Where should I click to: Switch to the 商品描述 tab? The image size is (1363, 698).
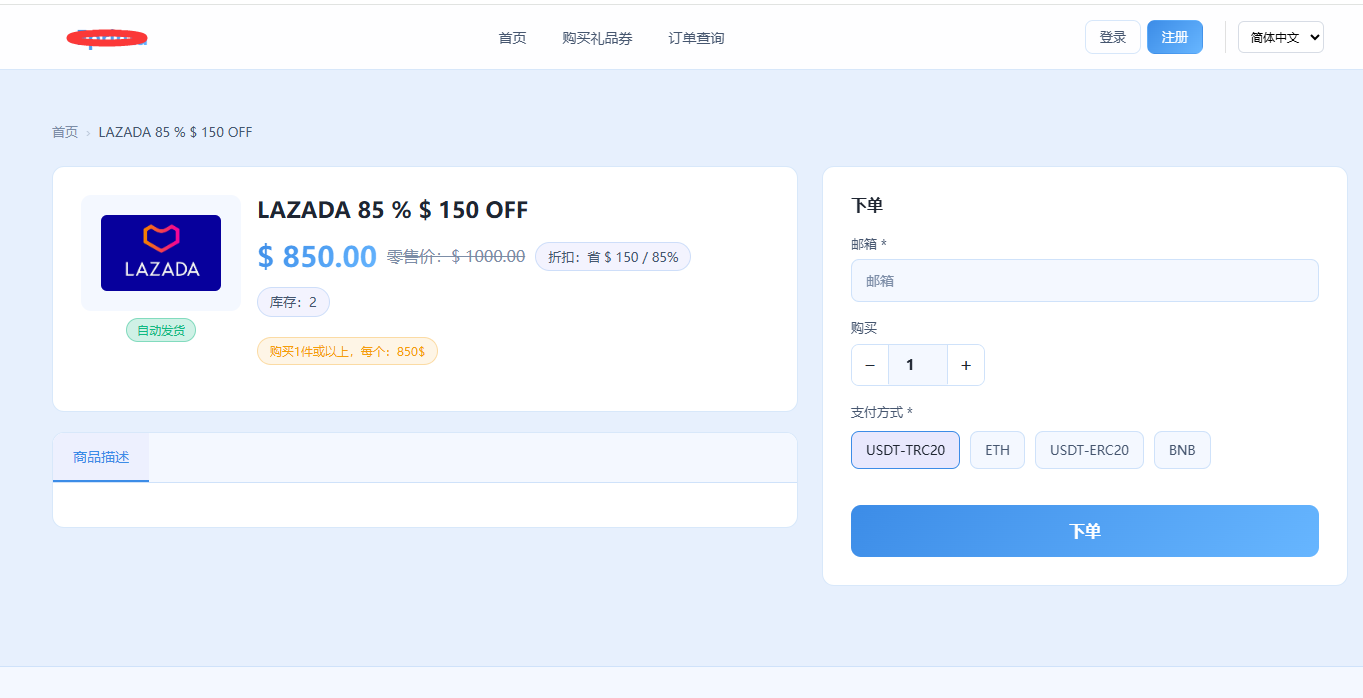click(x=100, y=456)
